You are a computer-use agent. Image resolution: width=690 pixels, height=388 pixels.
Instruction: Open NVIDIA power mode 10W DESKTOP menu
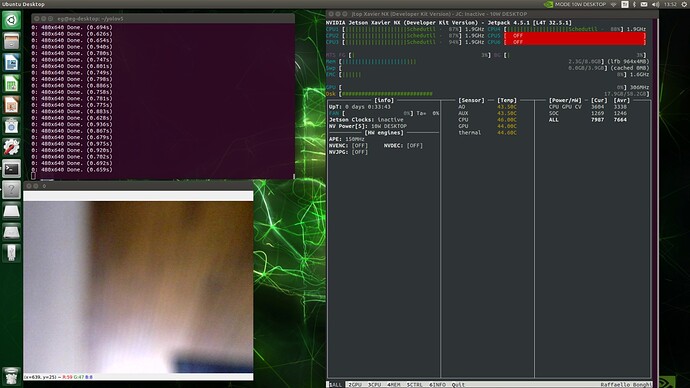pos(575,4)
